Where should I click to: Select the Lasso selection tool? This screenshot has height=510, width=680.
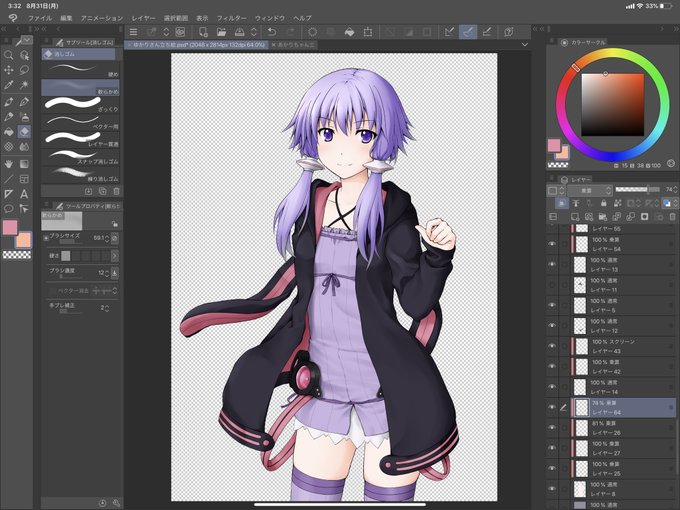(x=24, y=70)
